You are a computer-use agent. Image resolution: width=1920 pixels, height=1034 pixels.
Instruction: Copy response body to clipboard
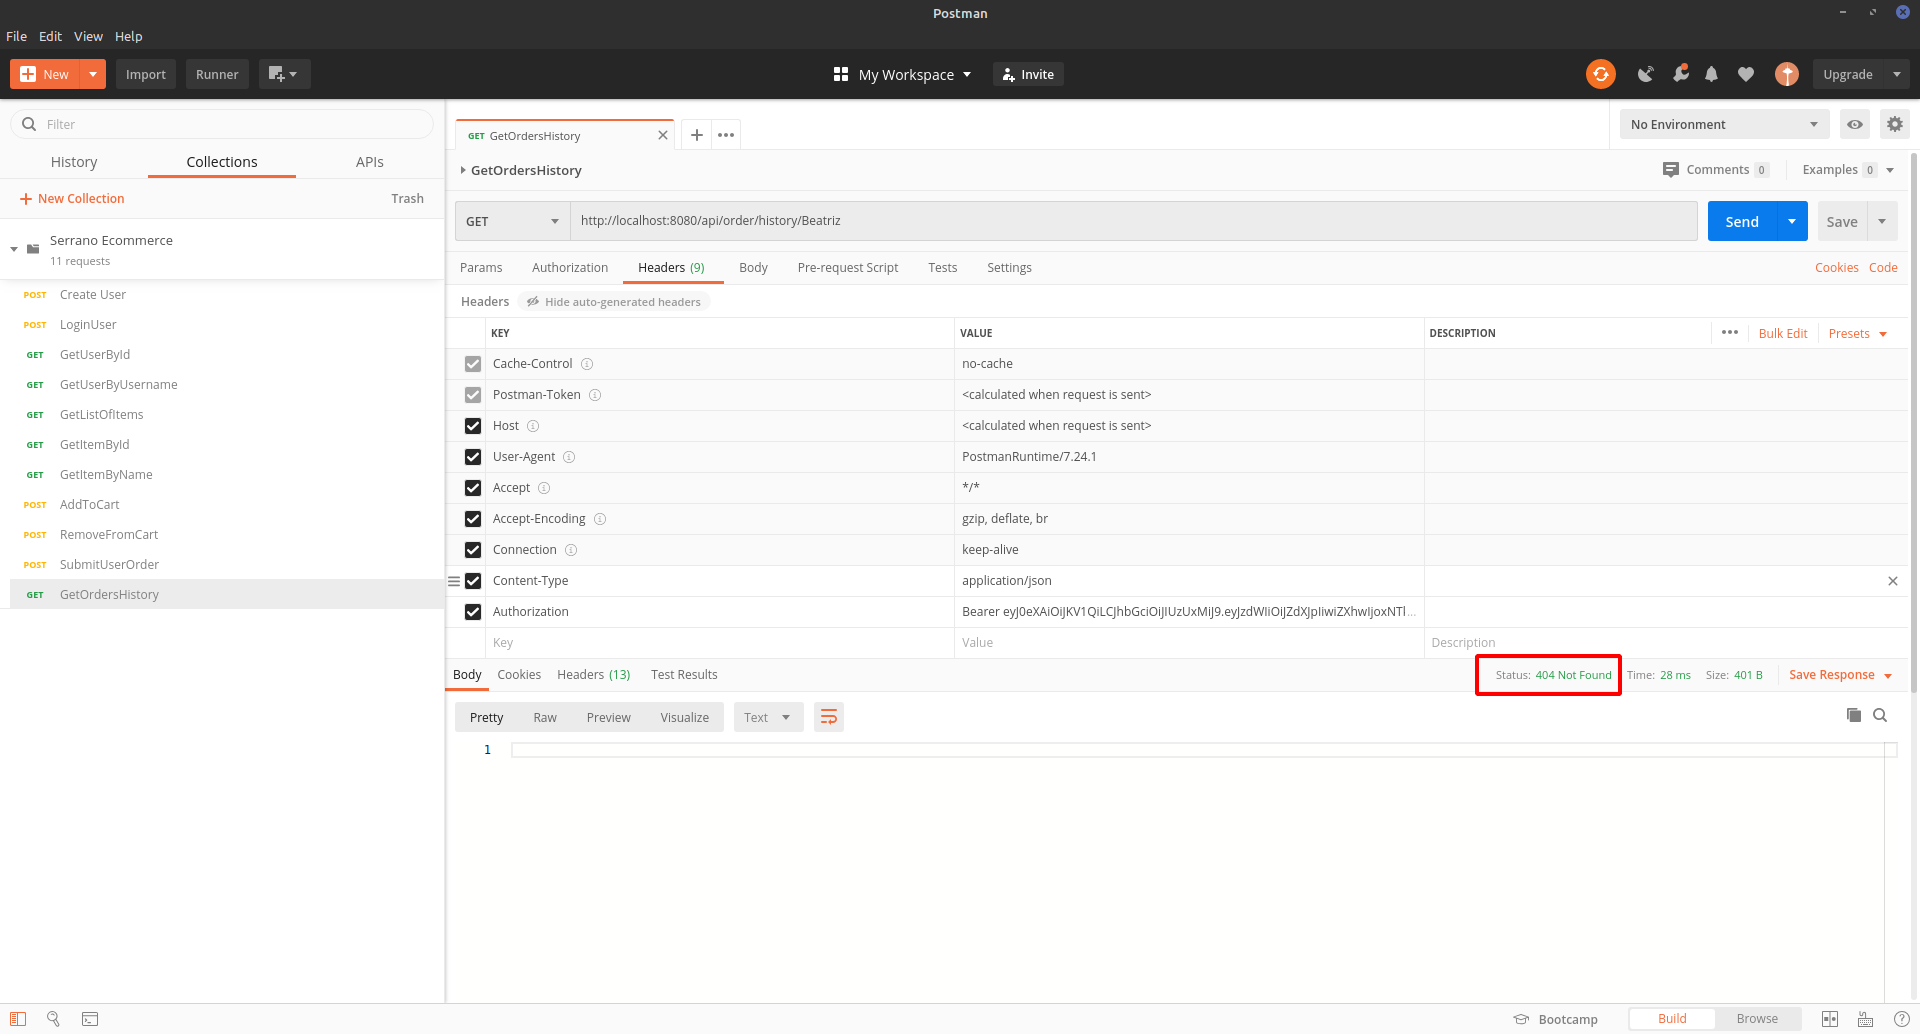tap(1854, 715)
